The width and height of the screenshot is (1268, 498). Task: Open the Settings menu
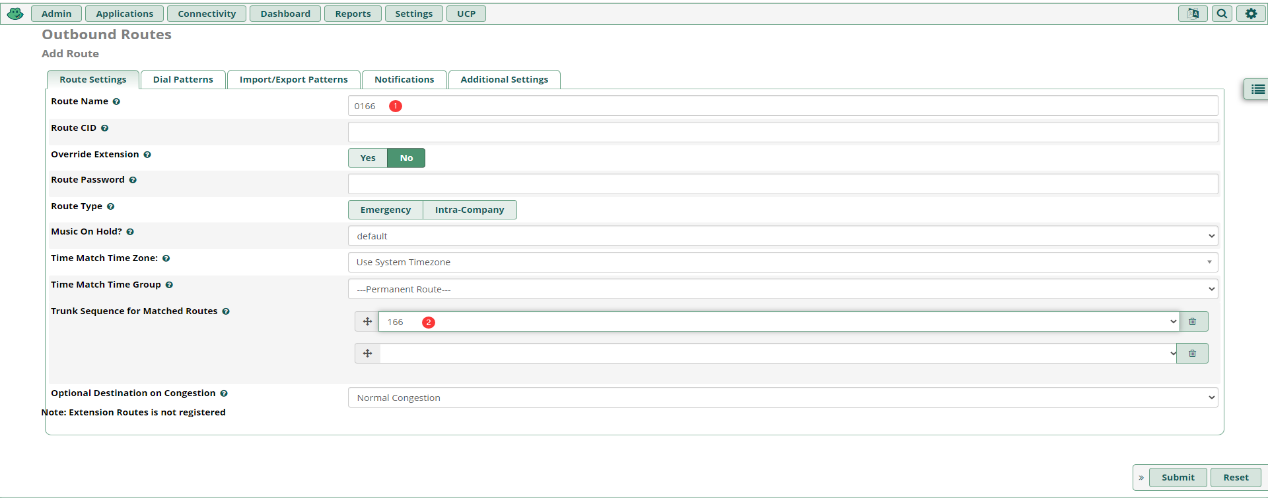click(x=414, y=14)
